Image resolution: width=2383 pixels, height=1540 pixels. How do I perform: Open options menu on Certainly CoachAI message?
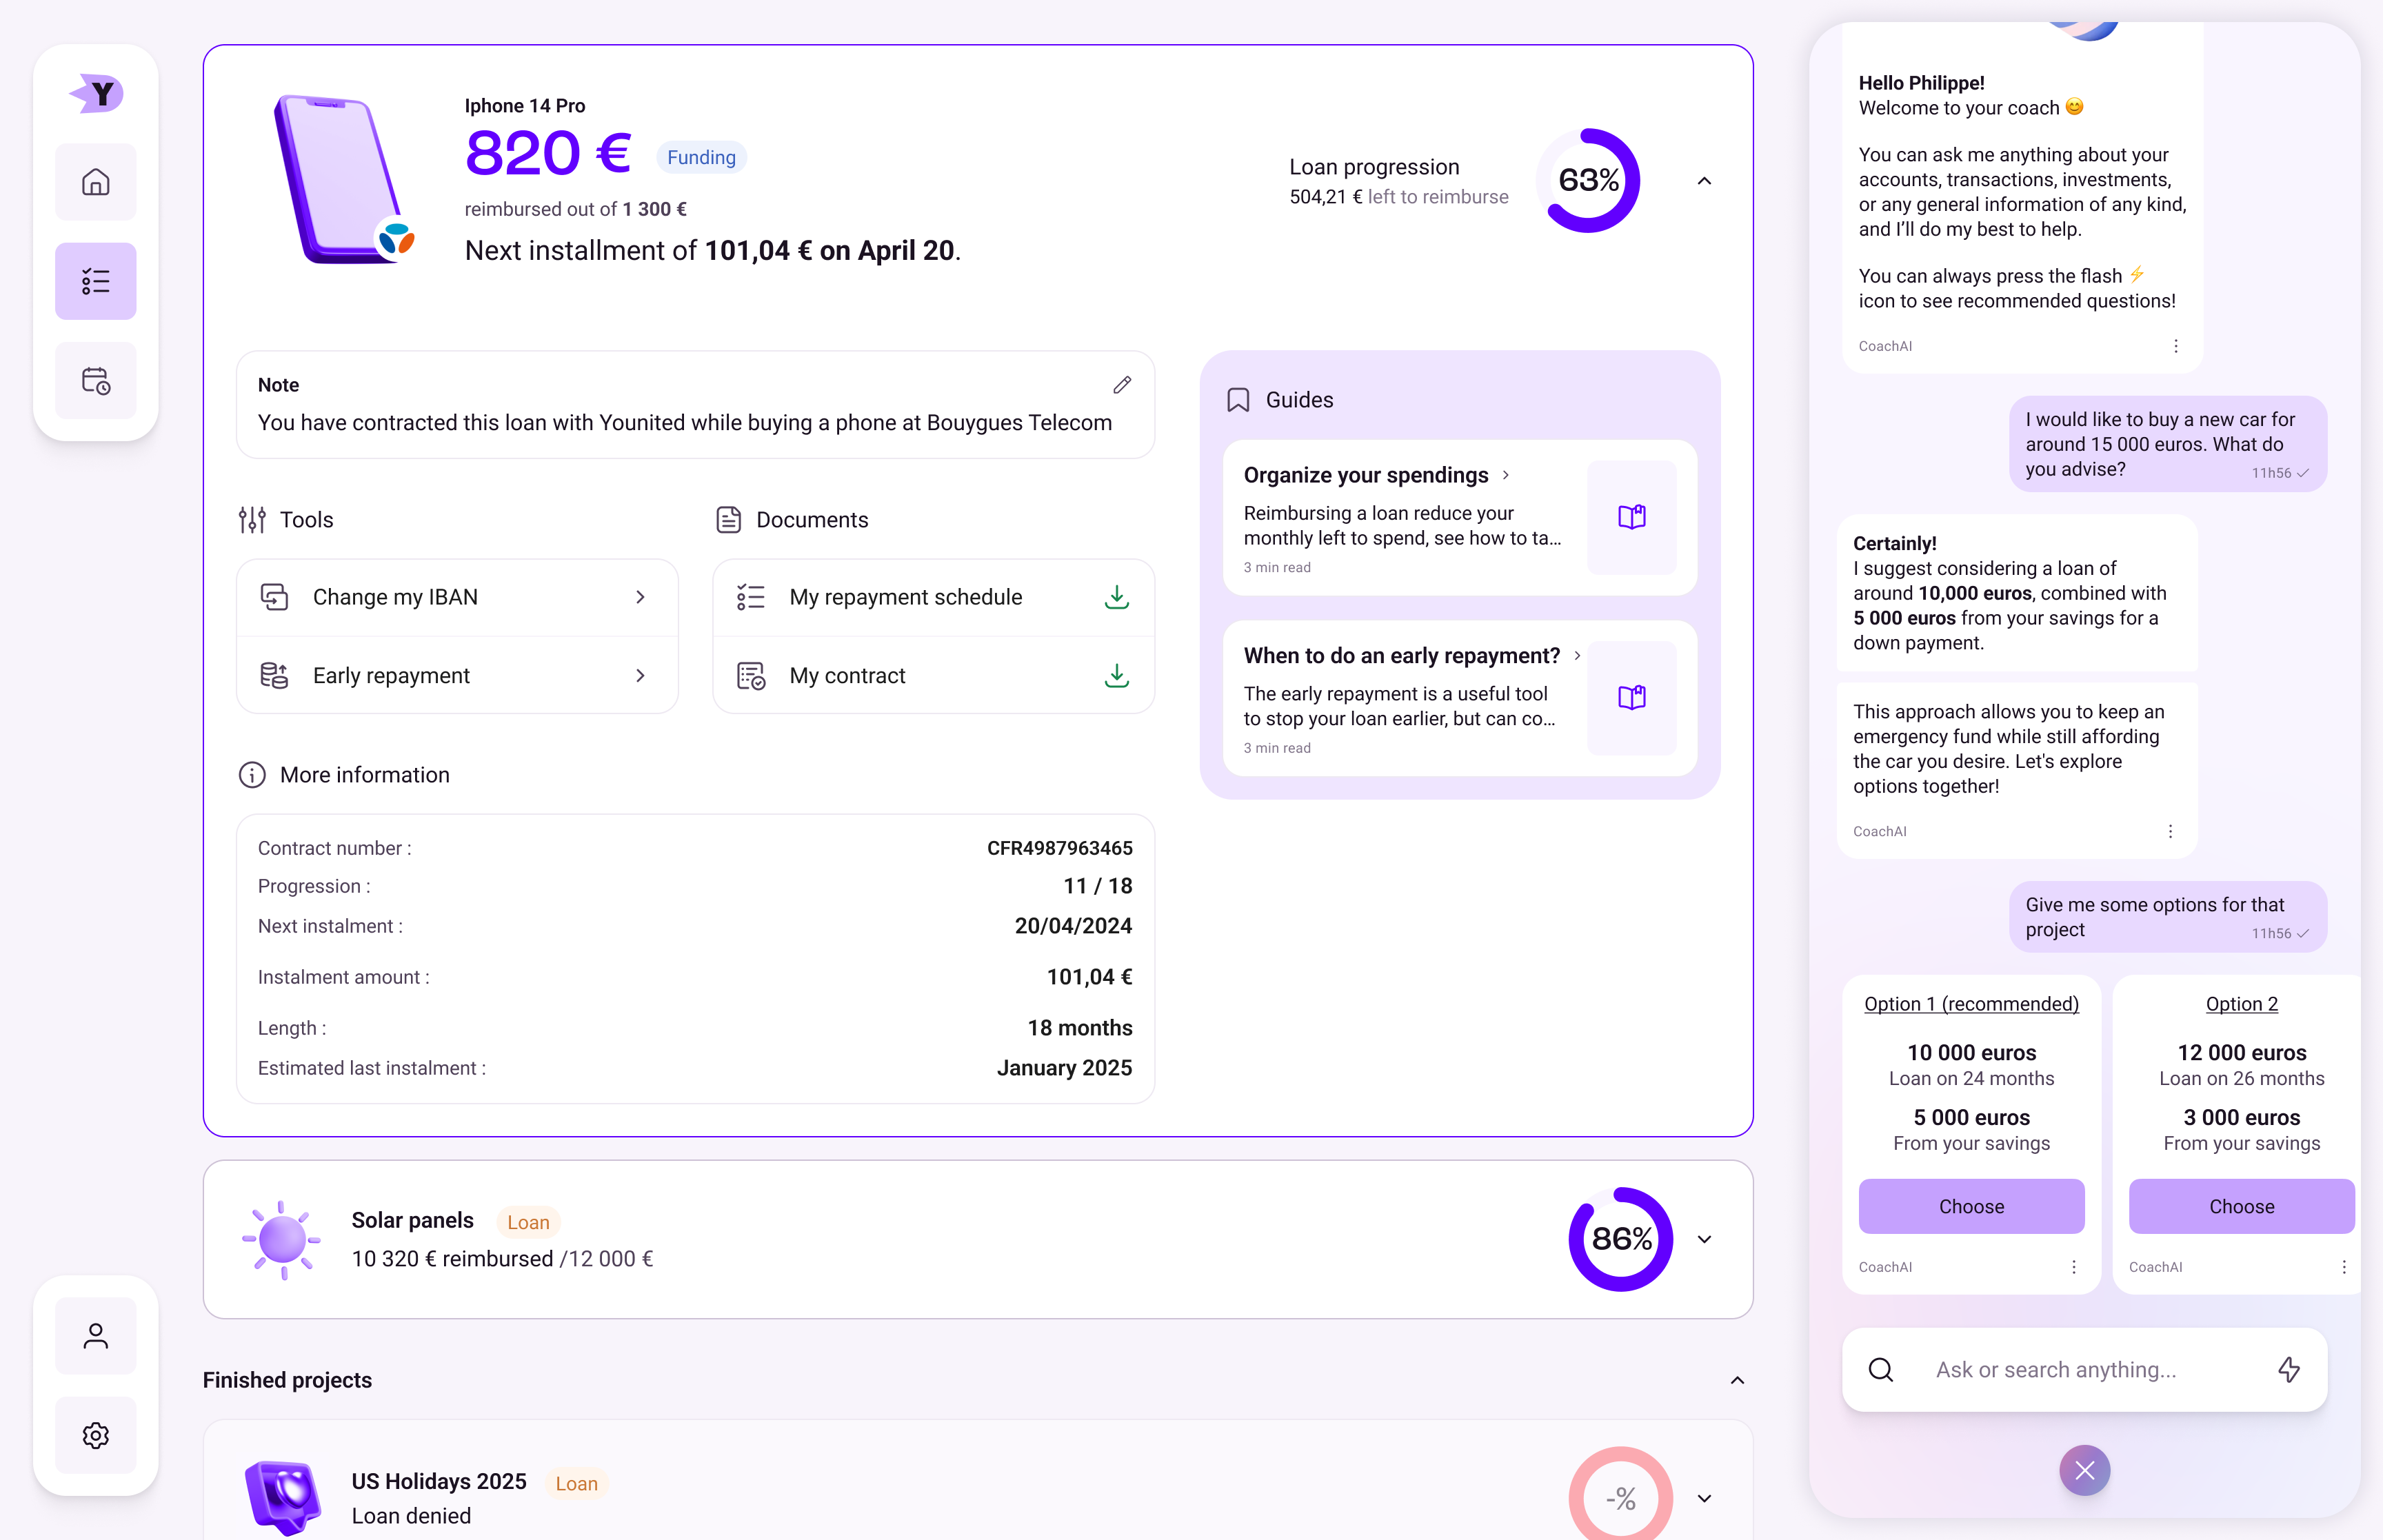[2170, 831]
